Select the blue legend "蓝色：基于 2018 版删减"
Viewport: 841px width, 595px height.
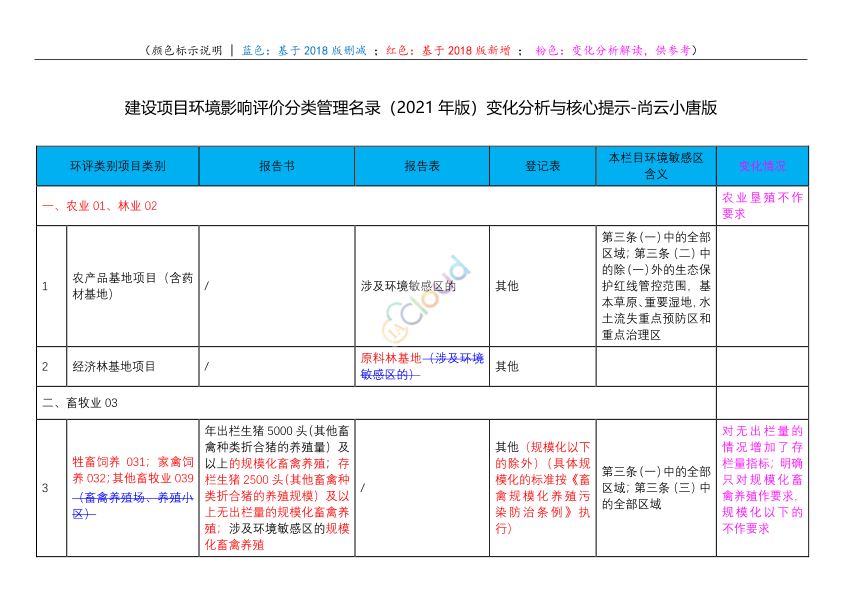[304, 50]
